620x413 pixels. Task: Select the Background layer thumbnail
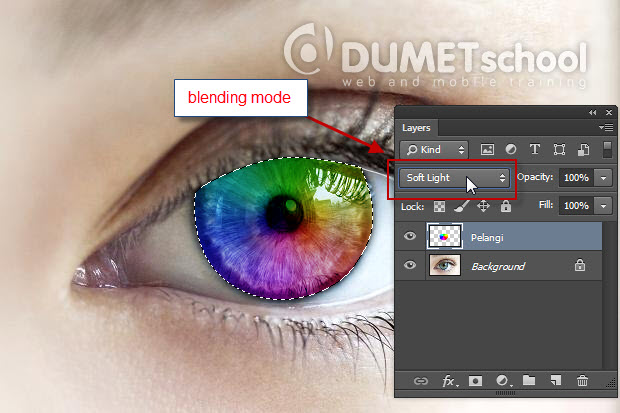coord(445,265)
